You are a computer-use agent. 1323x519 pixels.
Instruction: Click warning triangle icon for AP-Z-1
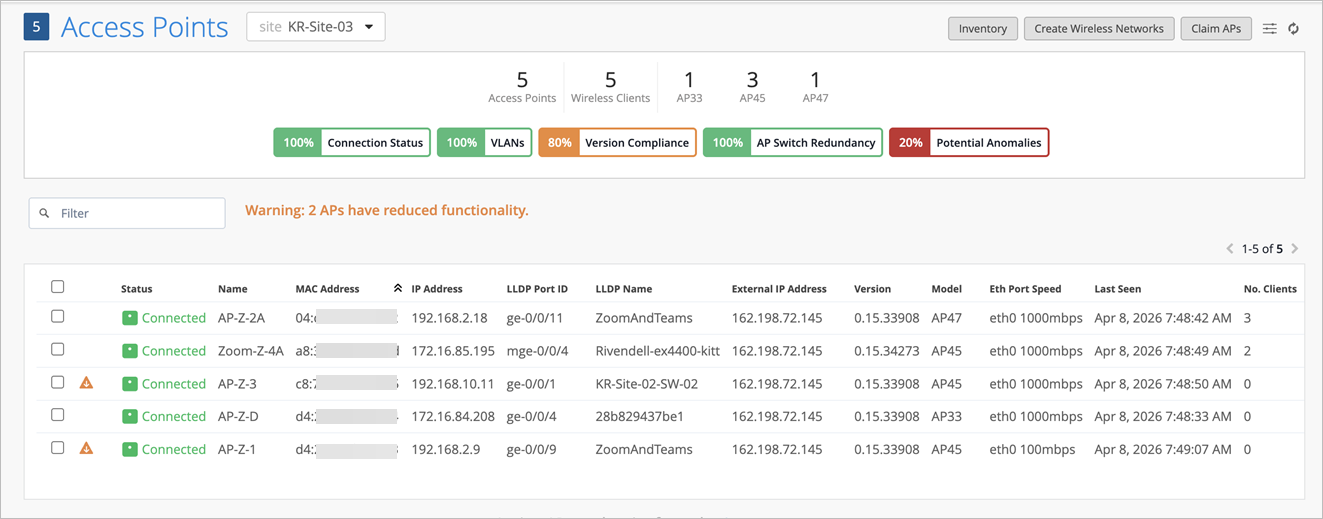point(86,449)
